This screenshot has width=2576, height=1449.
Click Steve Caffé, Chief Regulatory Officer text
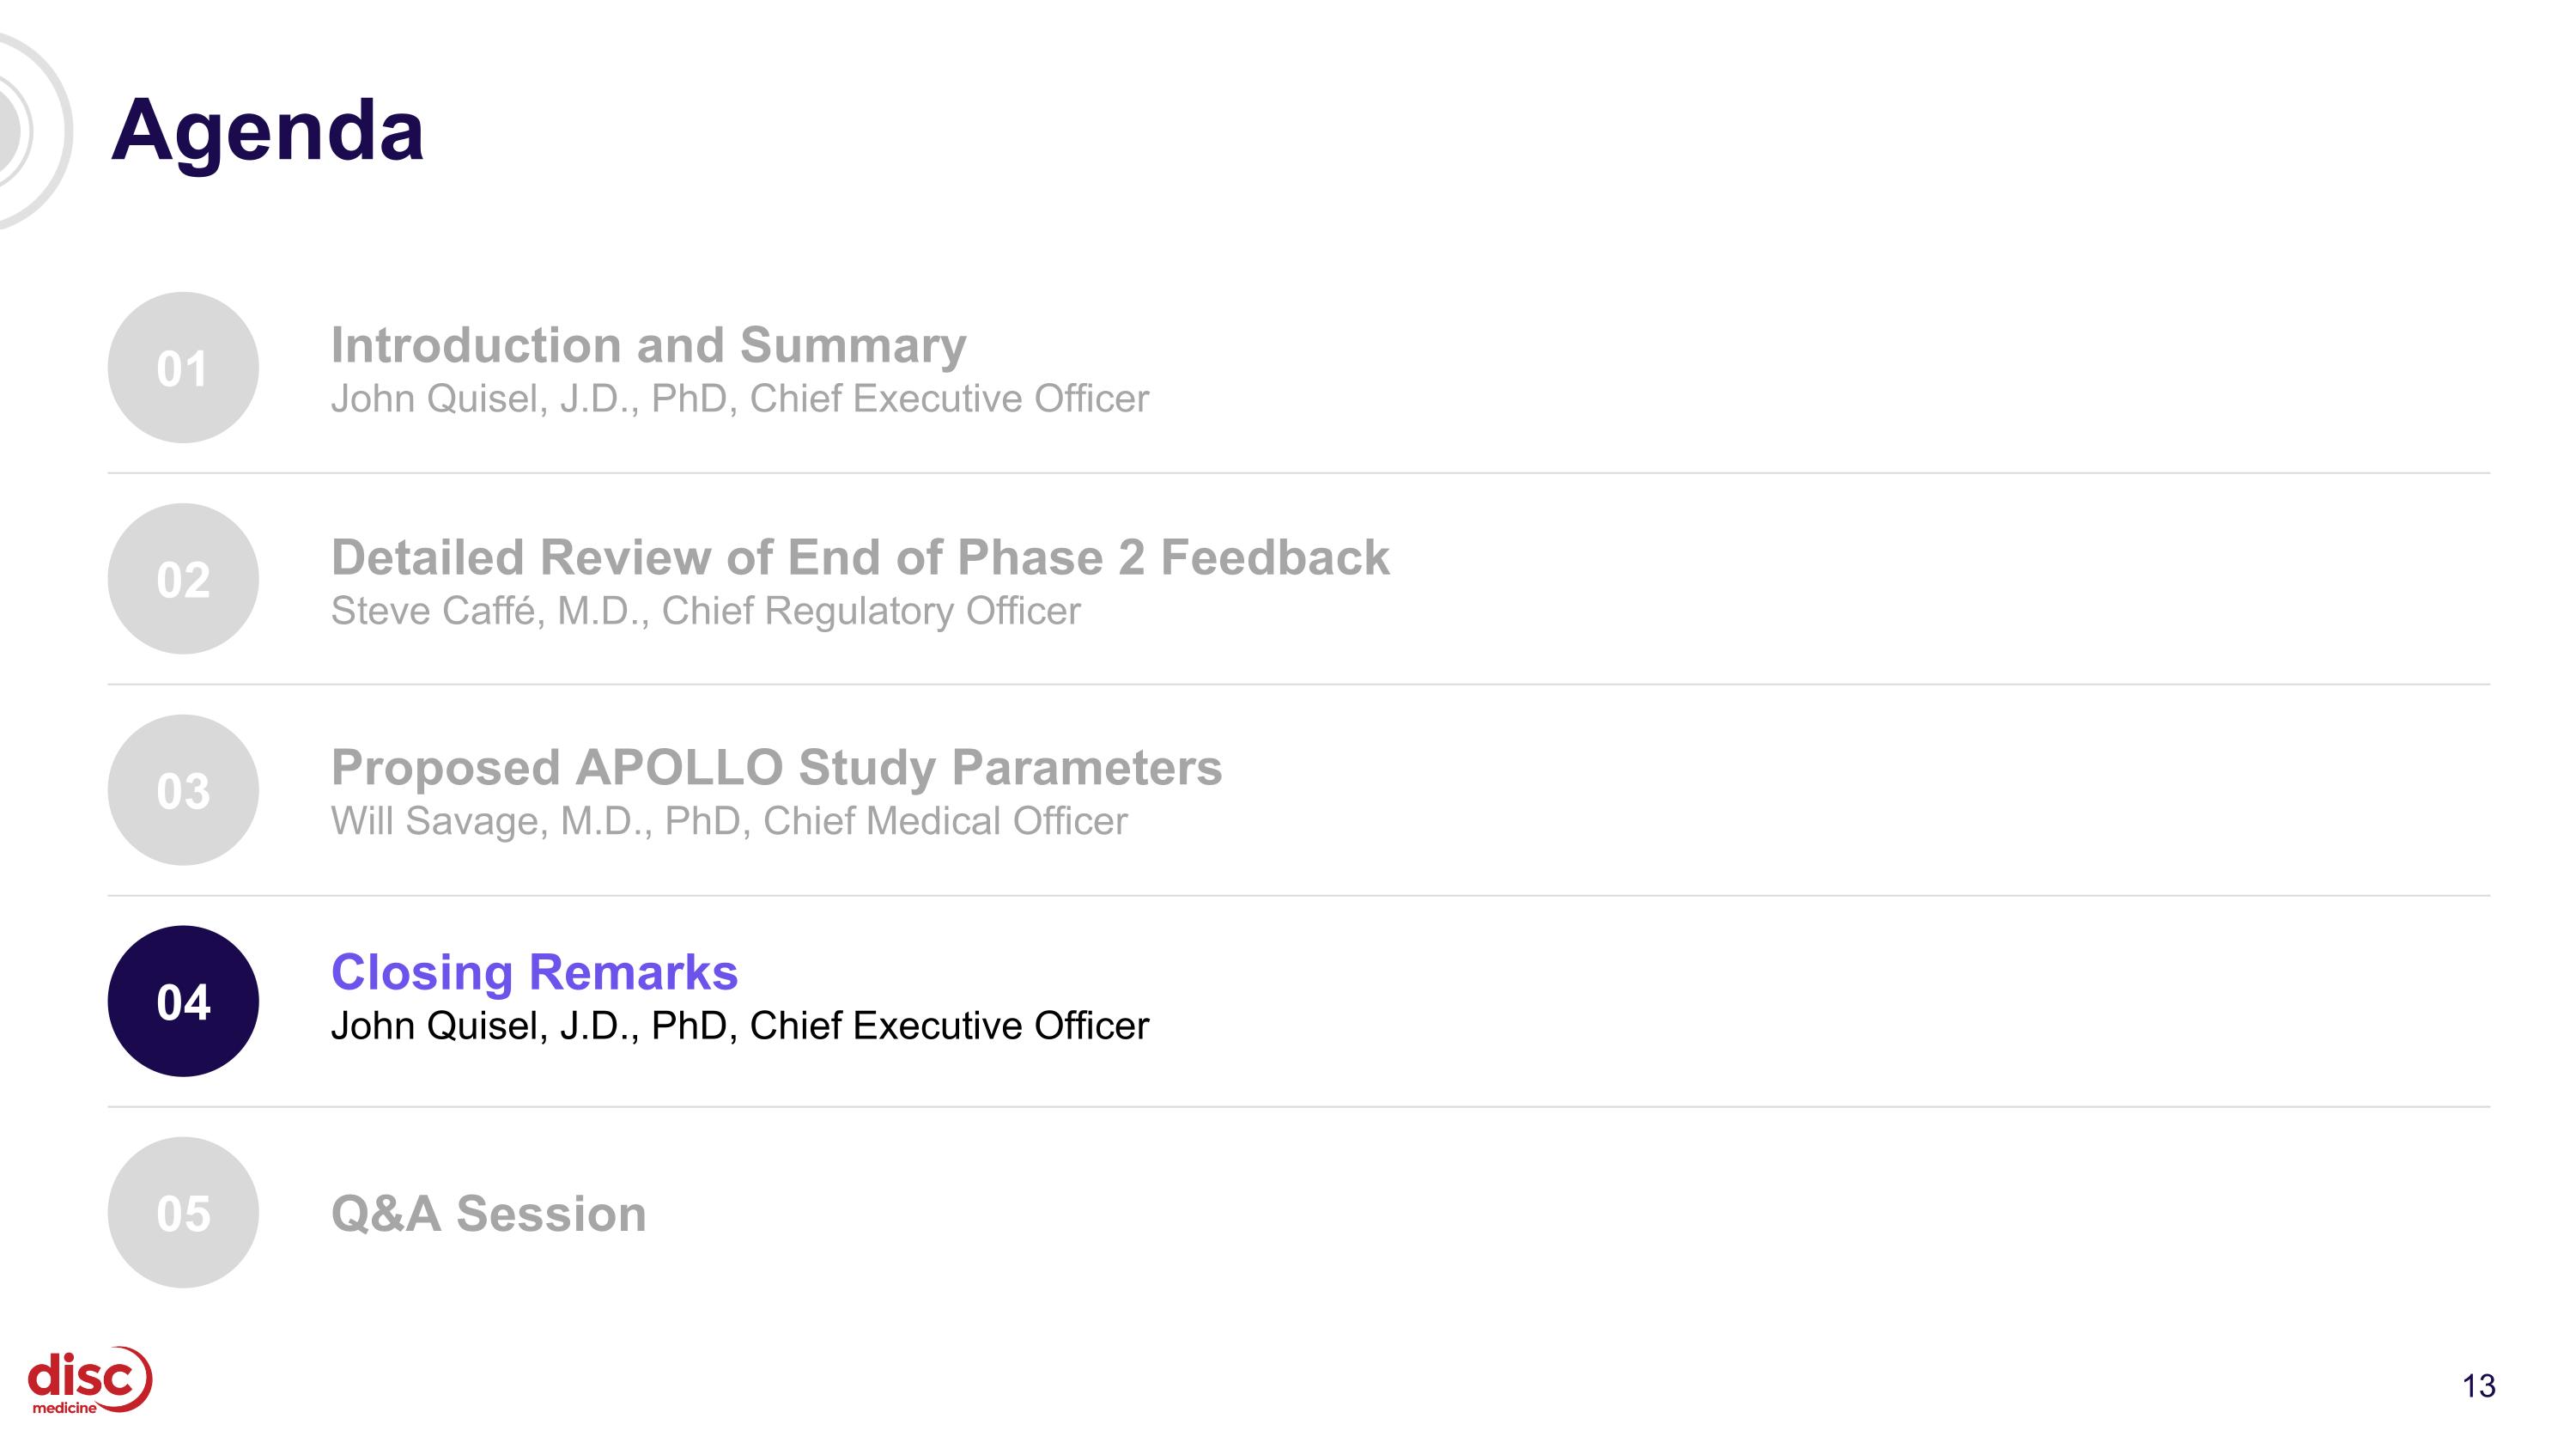[x=706, y=611]
